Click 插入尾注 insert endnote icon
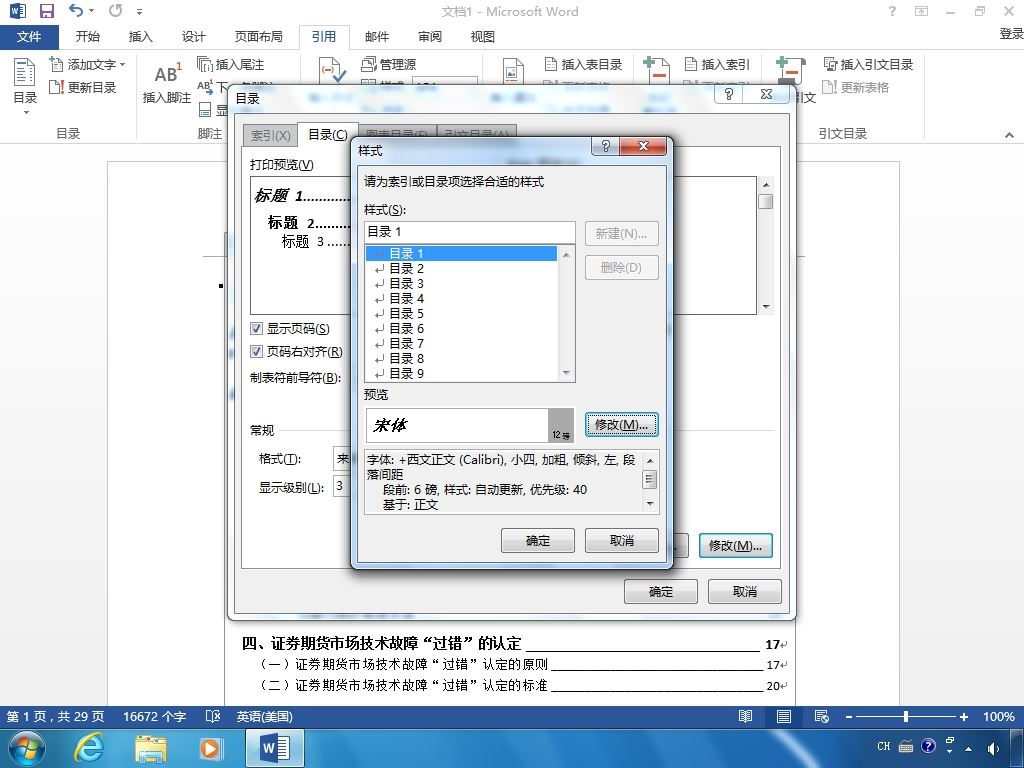The image size is (1024, 768). tap(205, 64)
